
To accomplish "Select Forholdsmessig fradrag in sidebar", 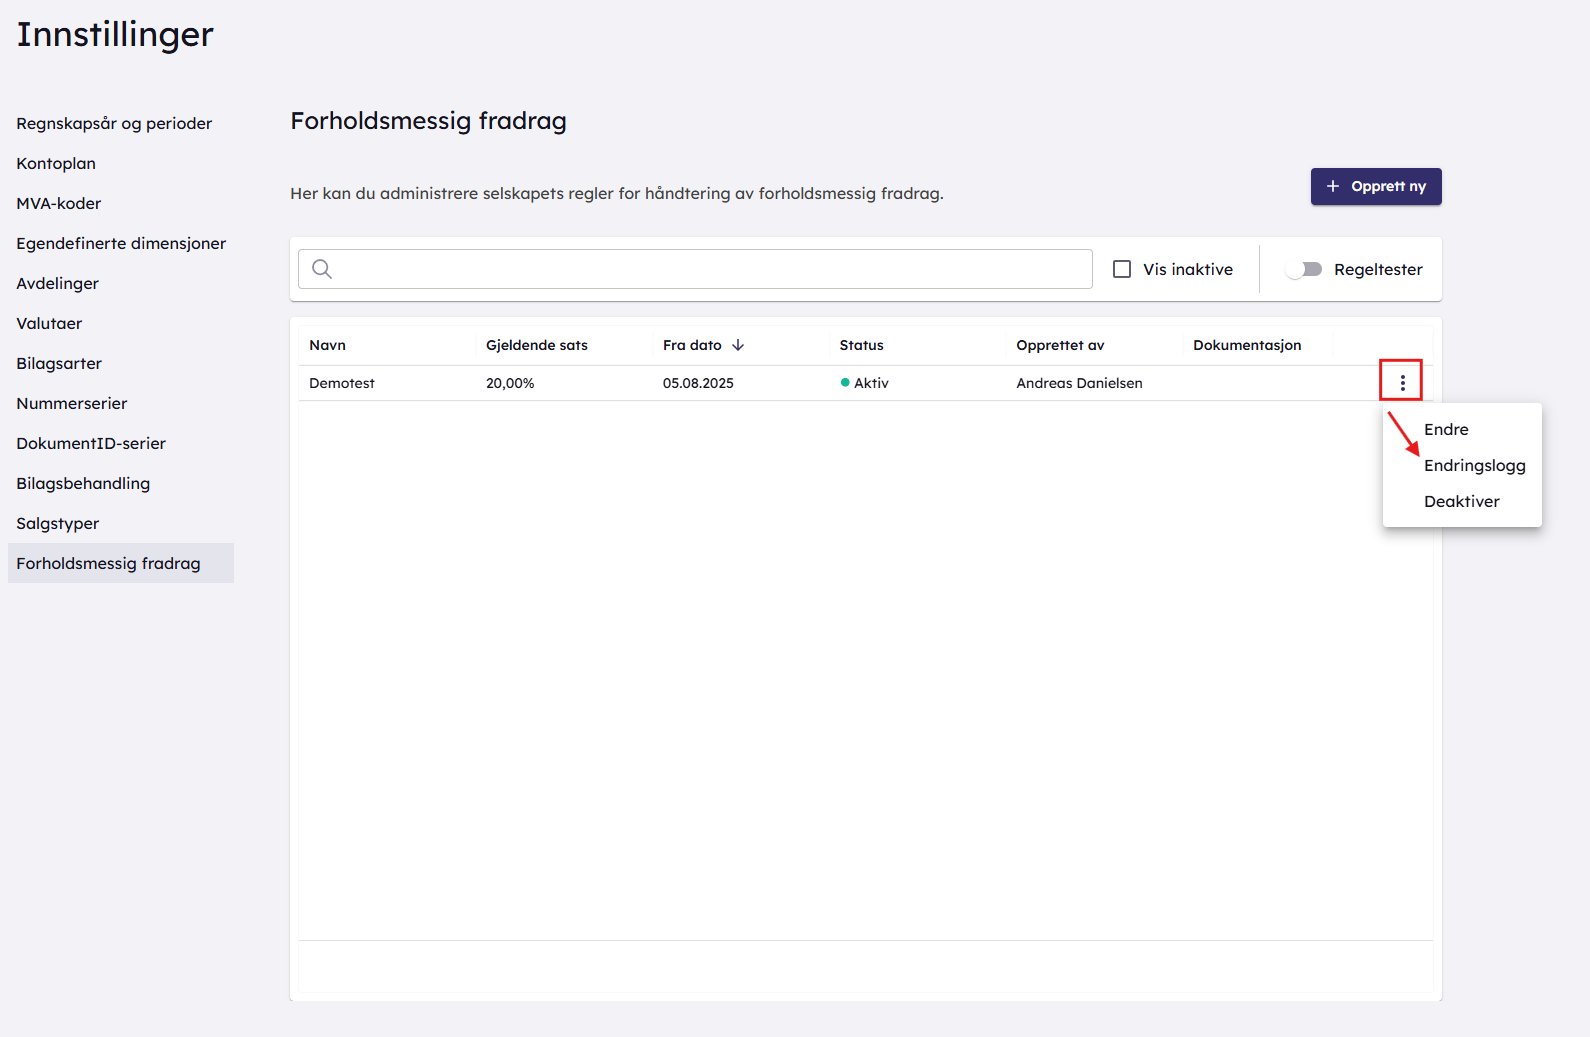I will click(108, 563).
